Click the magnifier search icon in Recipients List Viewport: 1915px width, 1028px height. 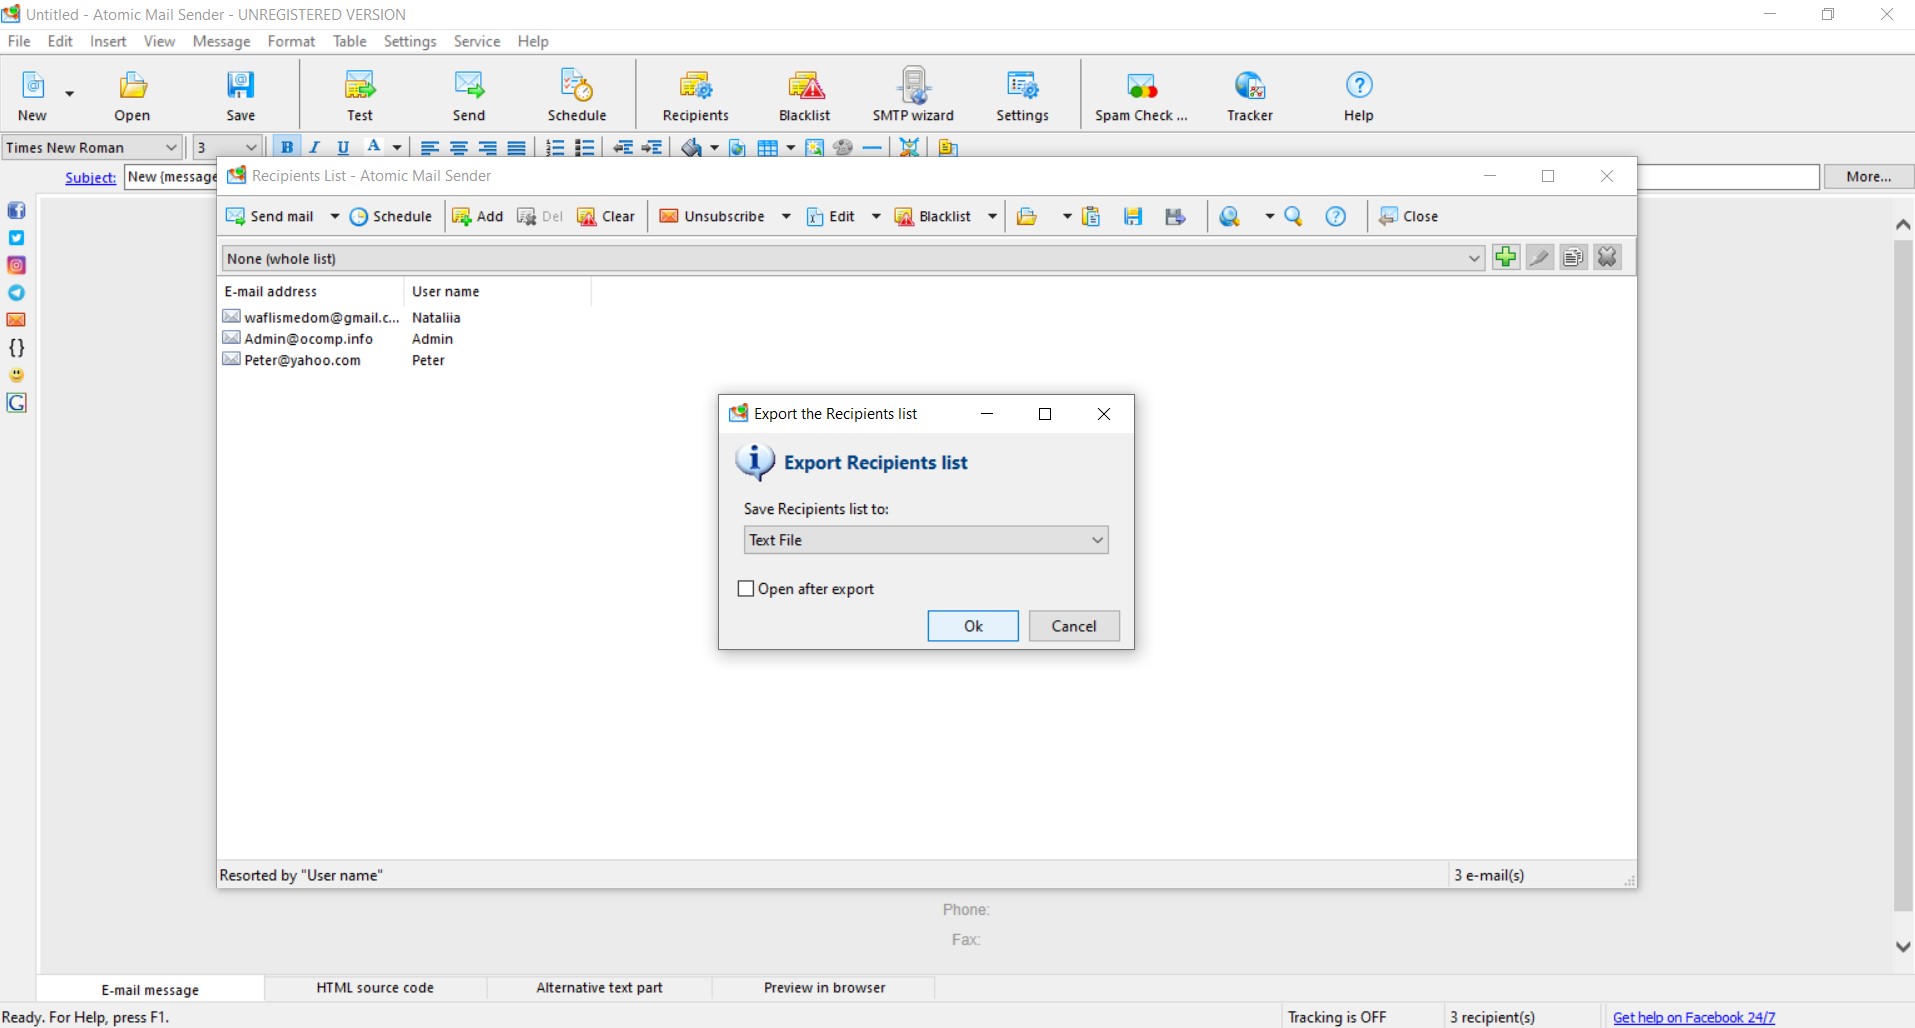click(x=1293, y=216)
